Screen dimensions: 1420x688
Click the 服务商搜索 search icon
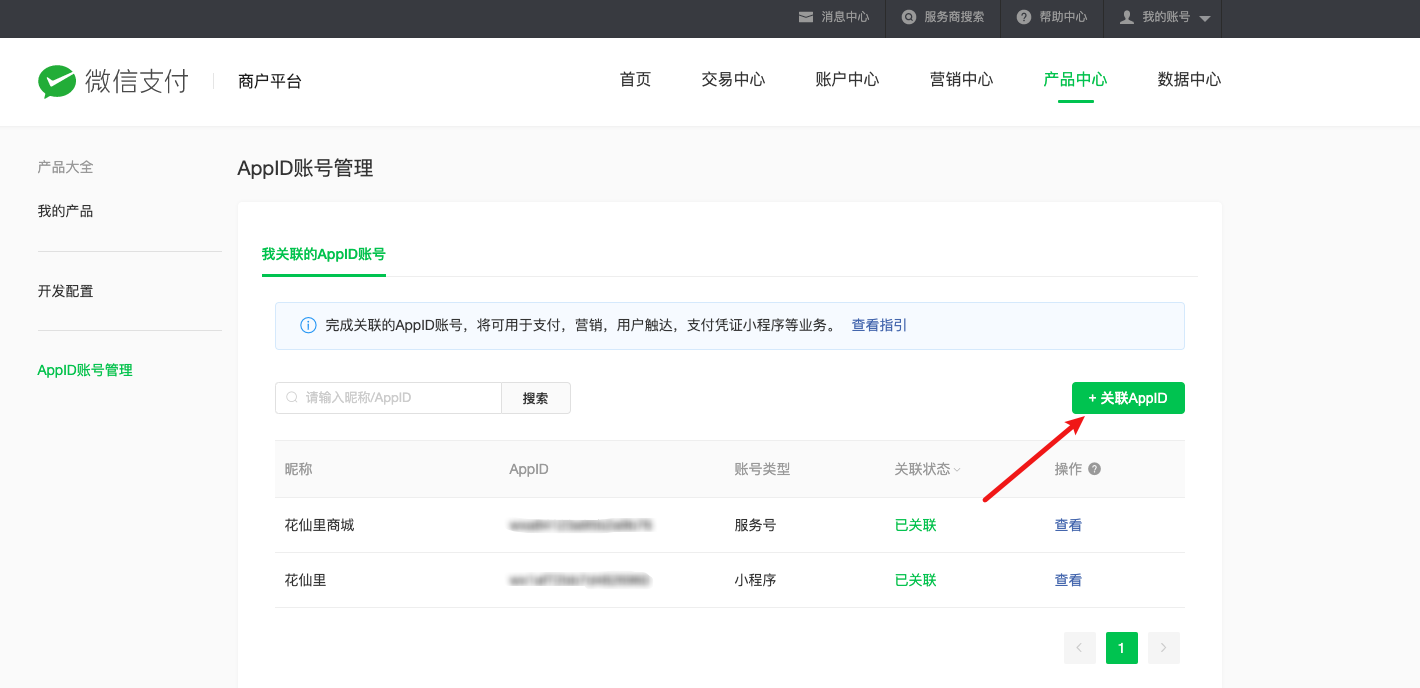point(908,17)
